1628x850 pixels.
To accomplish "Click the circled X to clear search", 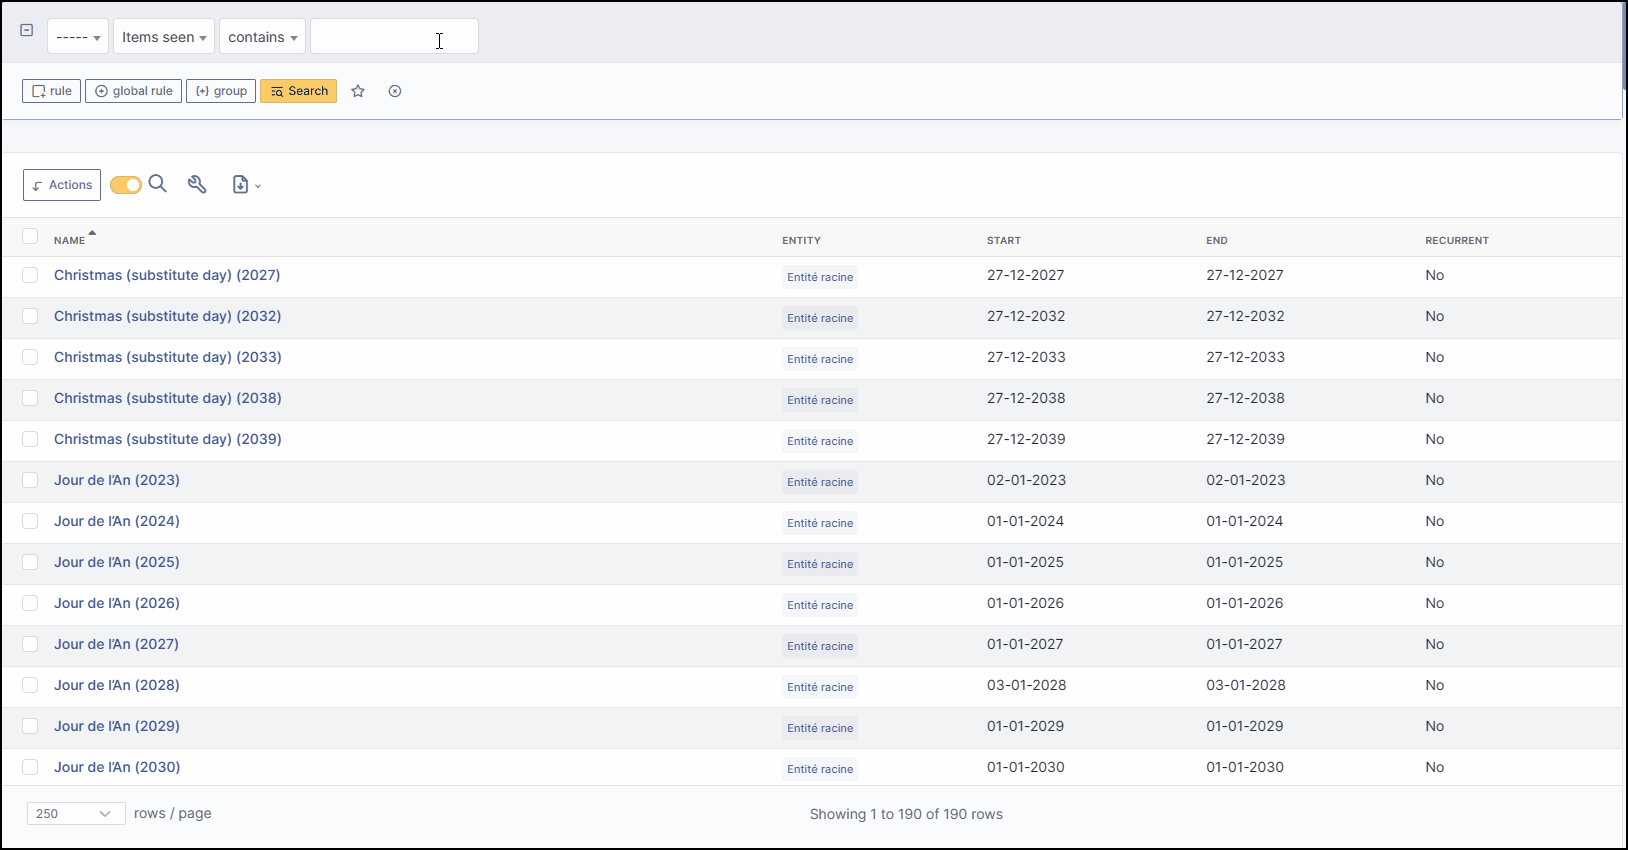I will 395,91.
